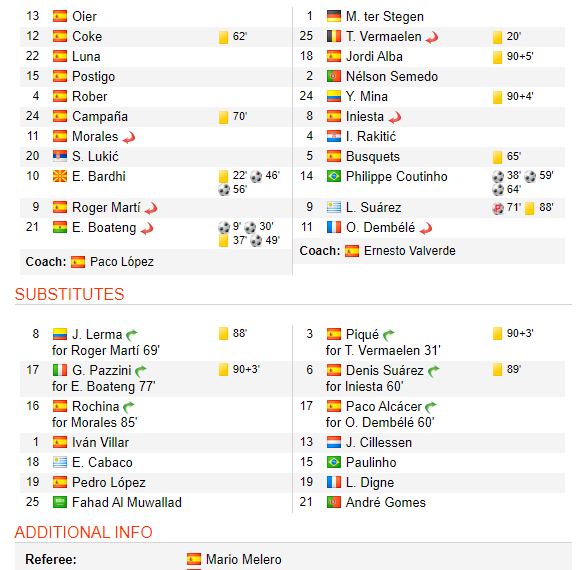Open coach Ernesto Valverde link
This screenshot has height=570, width=577.
pyautogui.click(x=410, y=251)
